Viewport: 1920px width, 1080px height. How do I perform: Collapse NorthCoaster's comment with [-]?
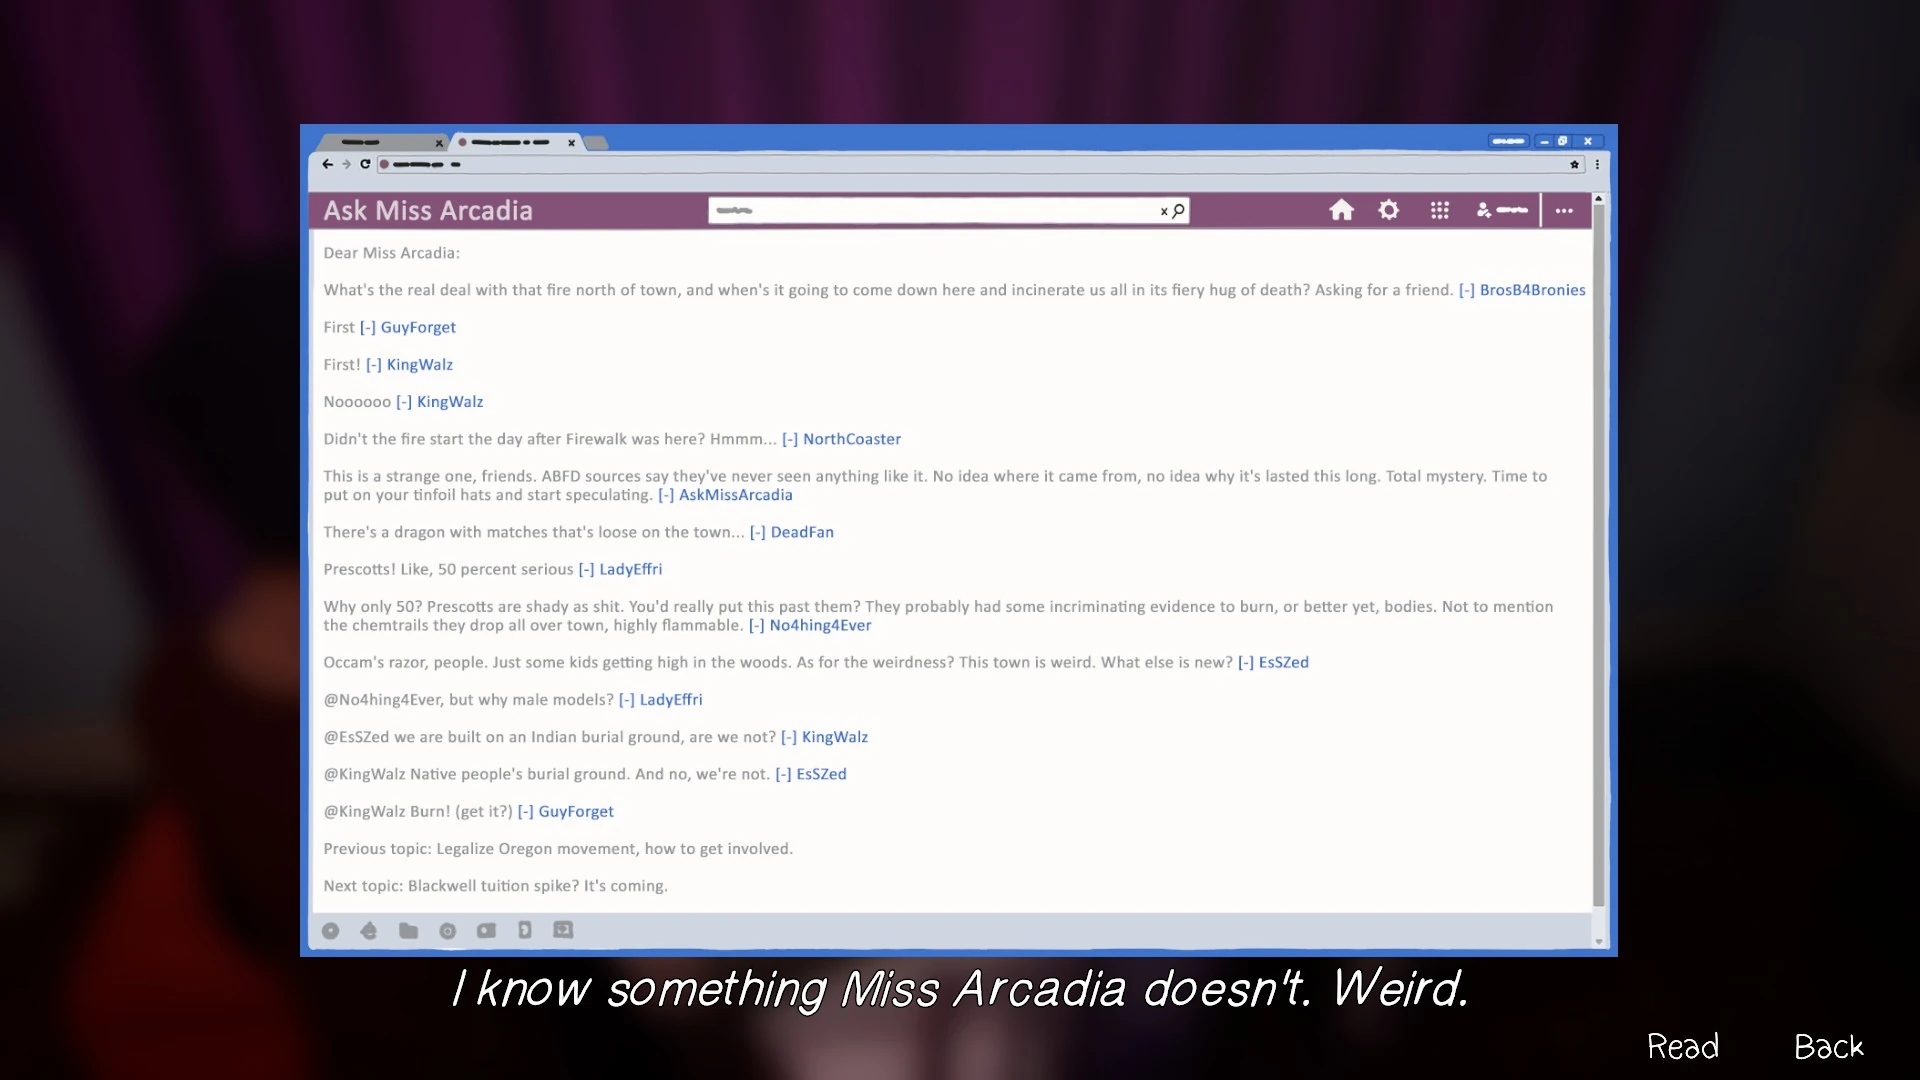[789, 439]
